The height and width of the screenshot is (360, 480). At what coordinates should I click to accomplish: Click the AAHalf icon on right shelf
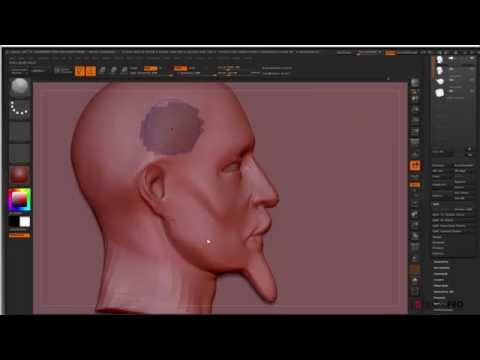pyautogui.click(x=415, y=132)
